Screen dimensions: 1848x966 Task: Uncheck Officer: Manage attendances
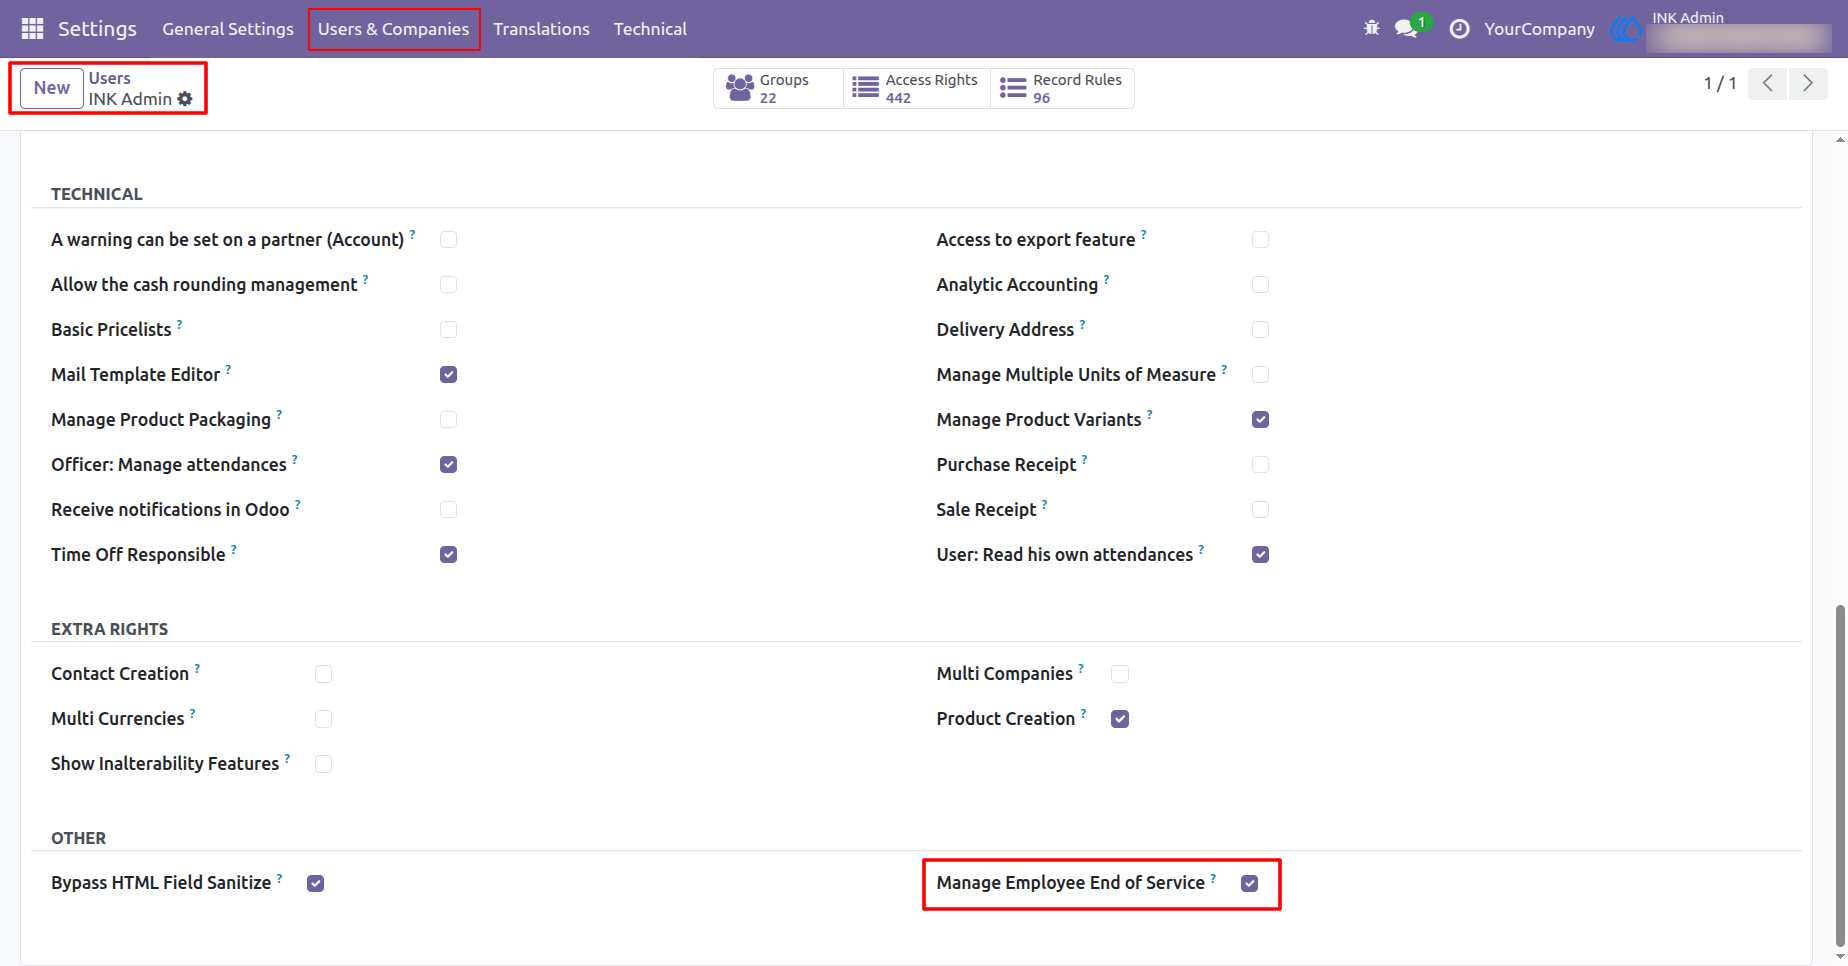(448, 465)
